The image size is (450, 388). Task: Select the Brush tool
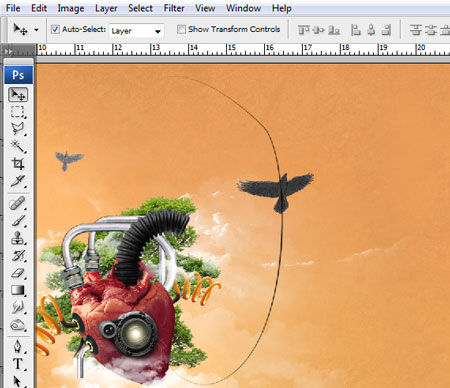coord(18,221)
